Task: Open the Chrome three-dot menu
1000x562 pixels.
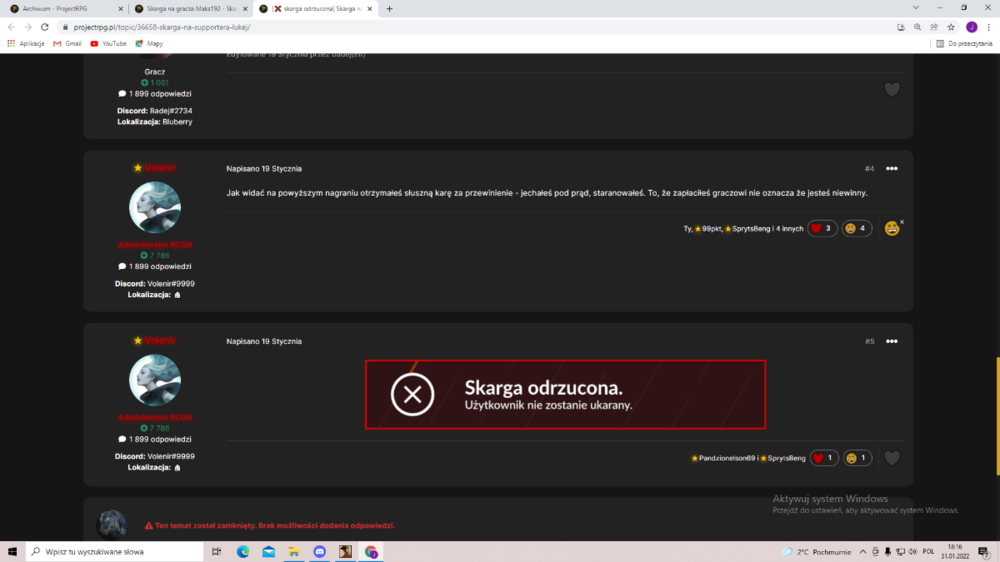Action: pos(989,27)
